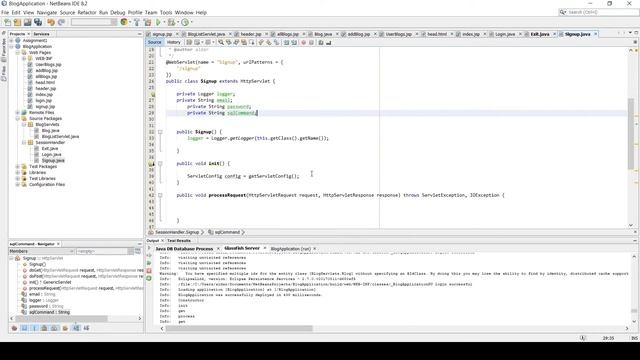Close the Navigator panel tab
The width and height of the screenshot is (640, 360).
tap(58, 244)
